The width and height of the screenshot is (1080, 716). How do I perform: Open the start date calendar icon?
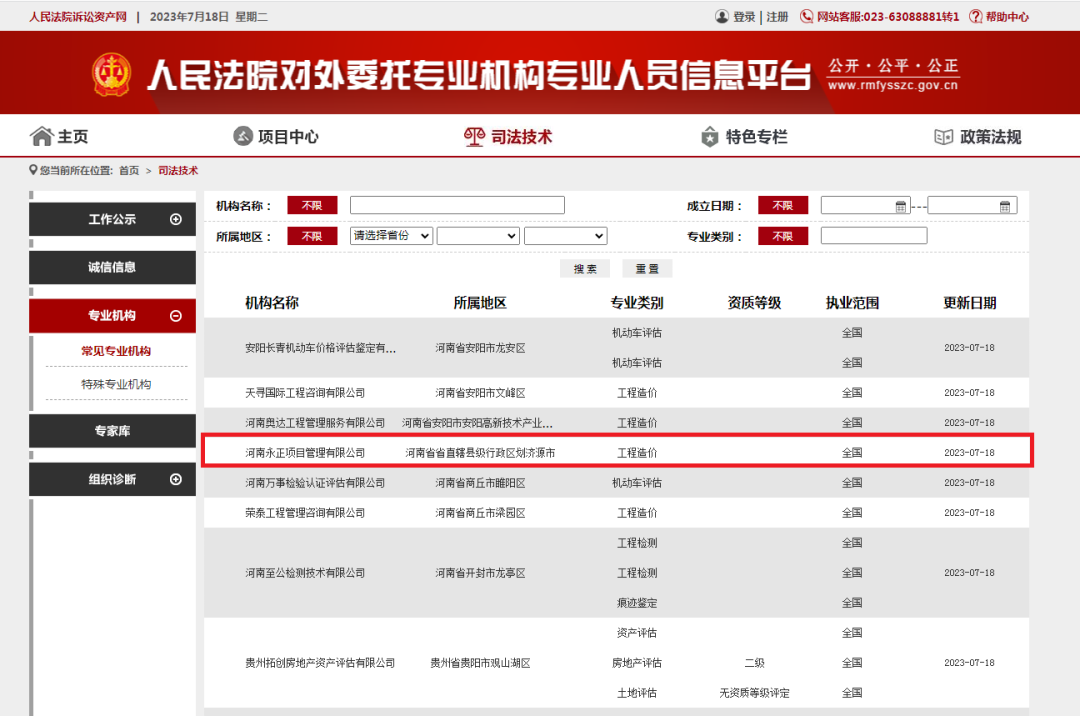[900, 206]
